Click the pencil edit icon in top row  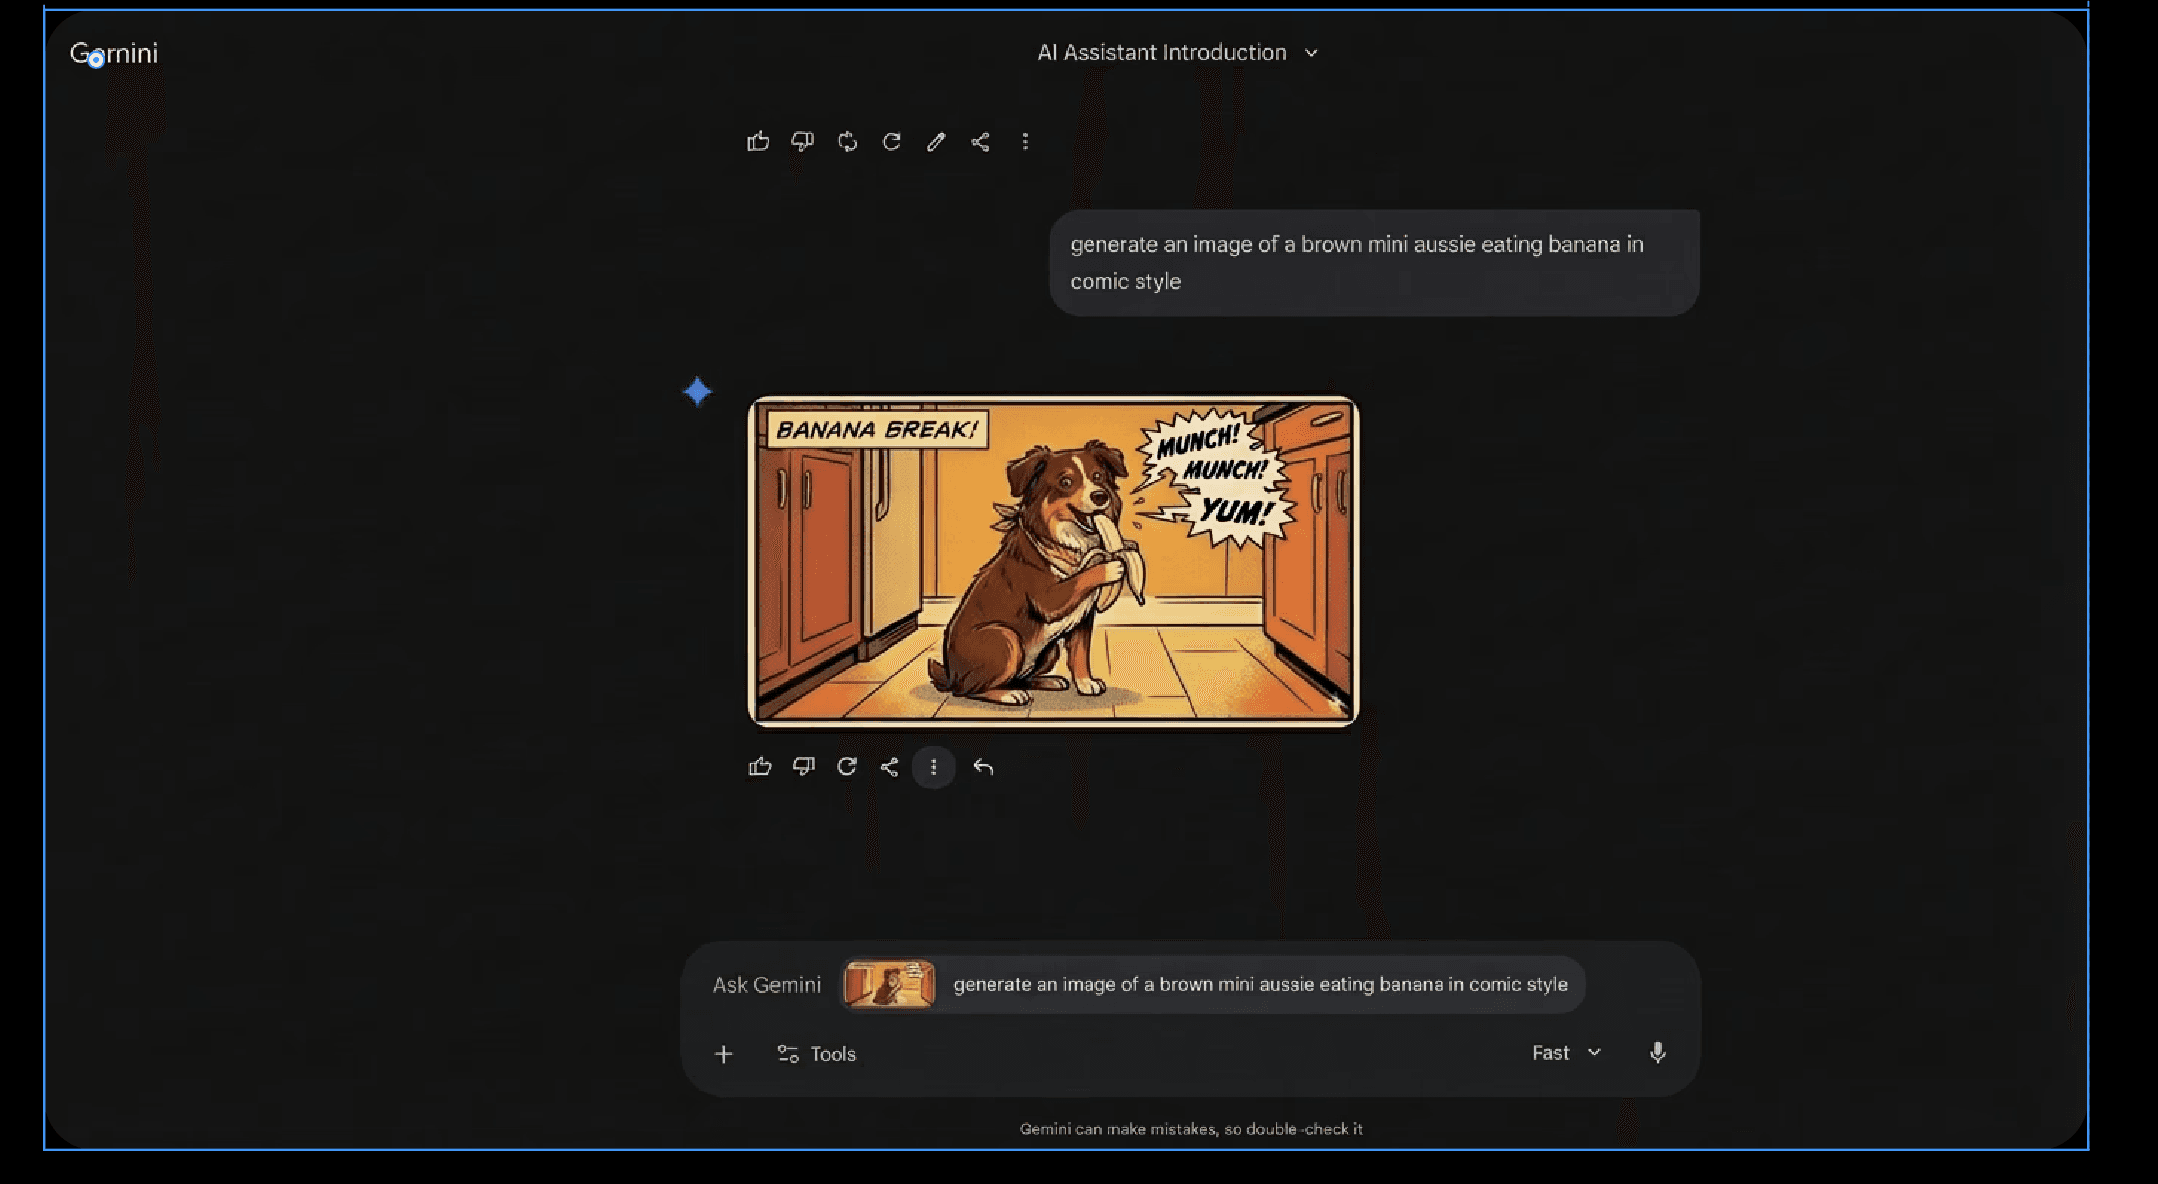[936, 141]
